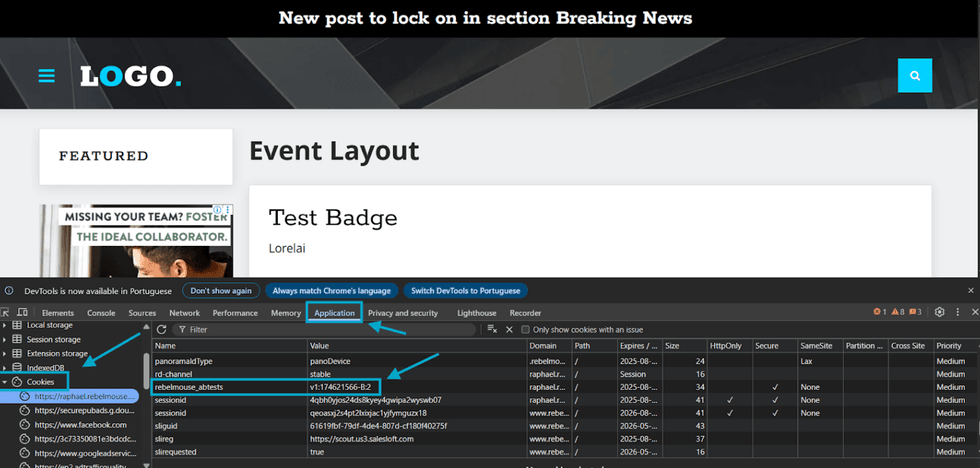Sort cookies by Size column header
980x468 pixels.
684,346
